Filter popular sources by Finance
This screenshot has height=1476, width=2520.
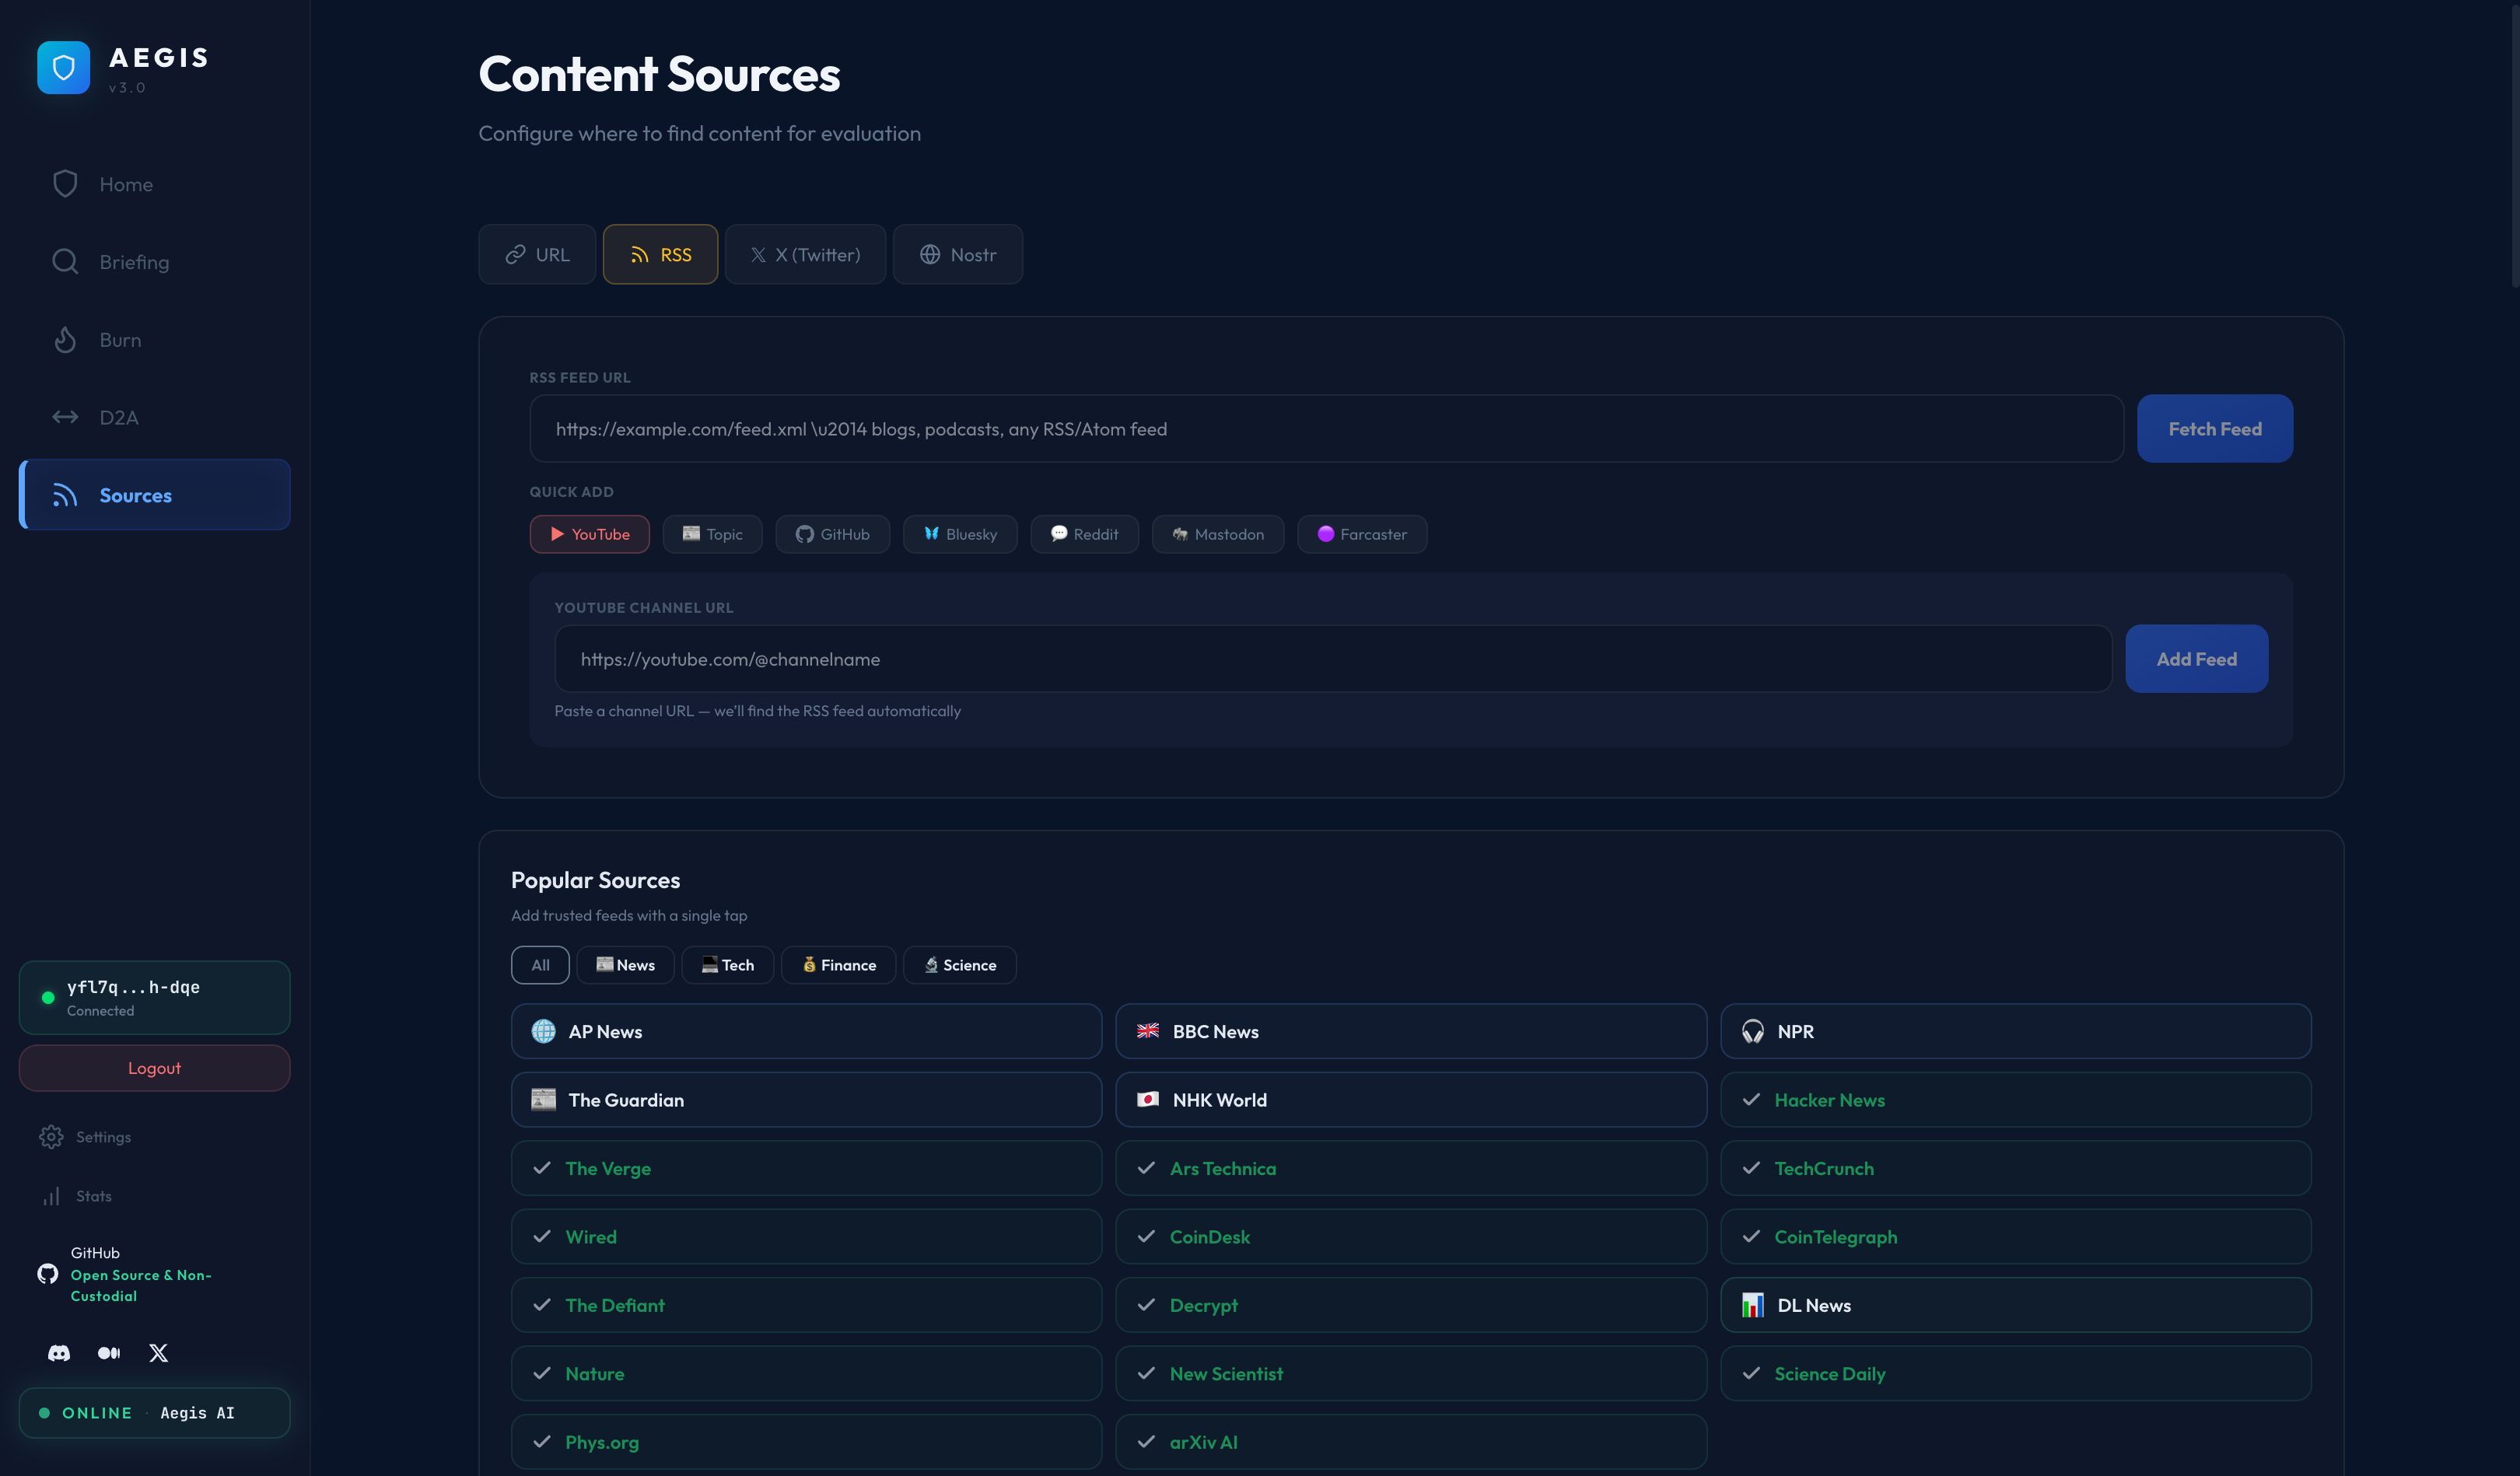click(x=838, y=965)
